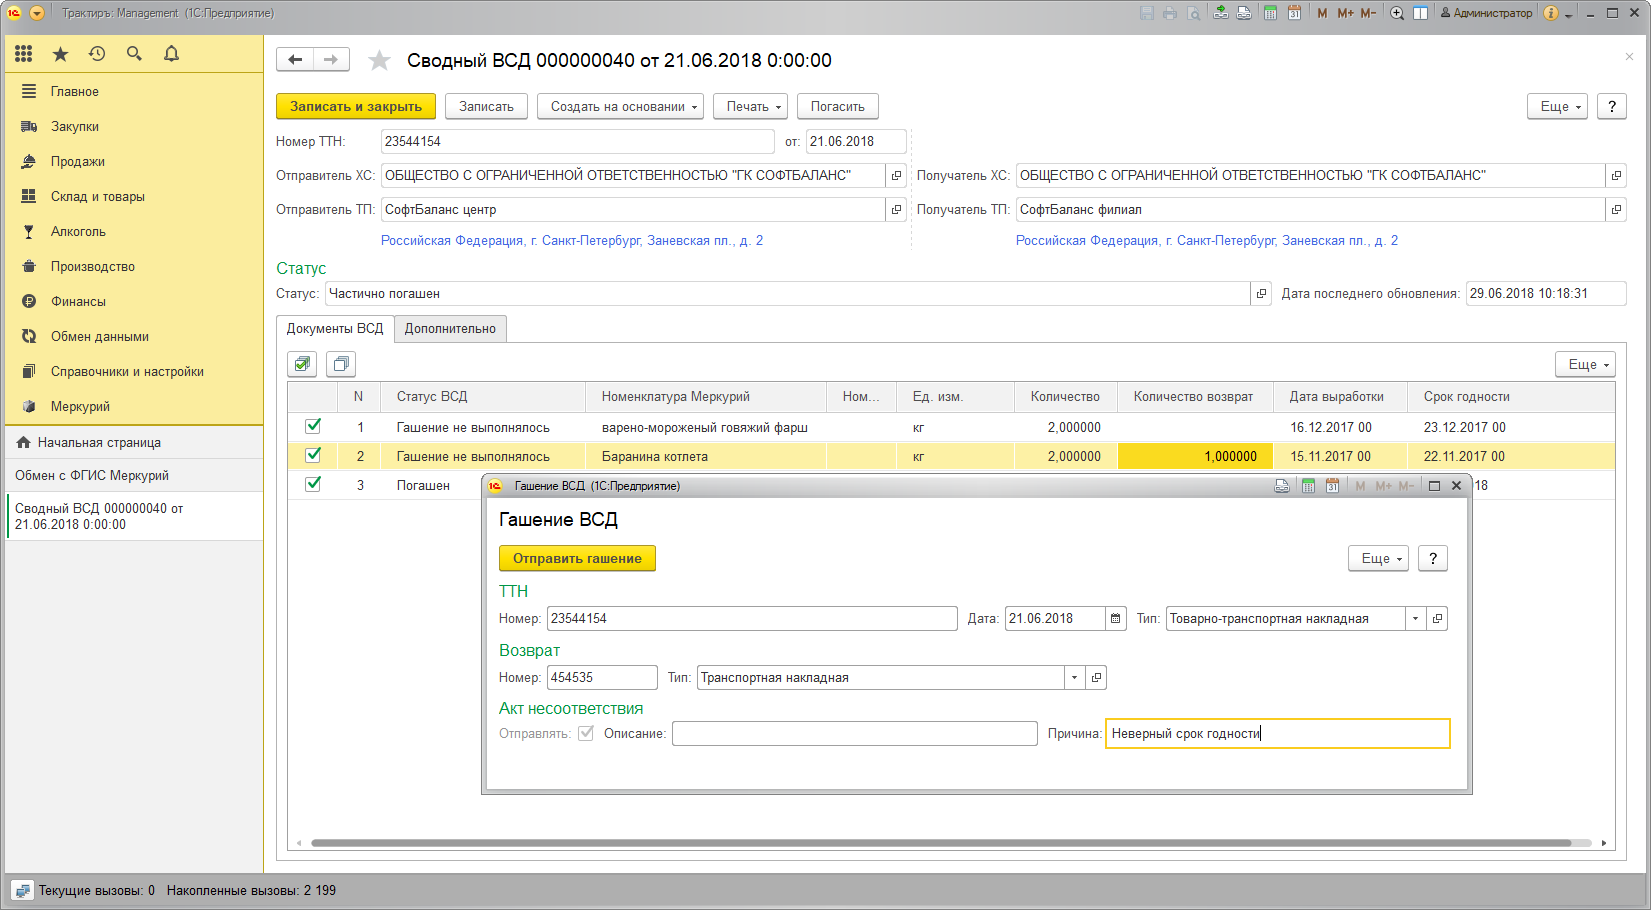Go back with left arrow button
The width and height of the screenshot is (1651, 910).
coord(295,60)
